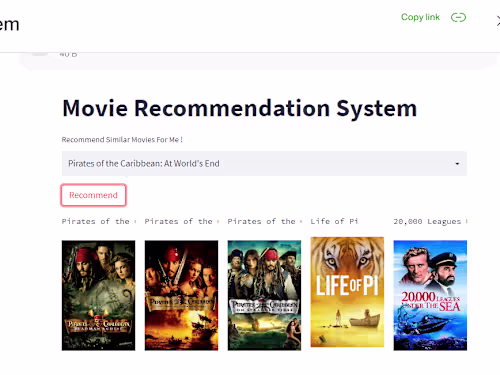Click the Recommend Similar Movies For Me label

click(x=122, y=140)
